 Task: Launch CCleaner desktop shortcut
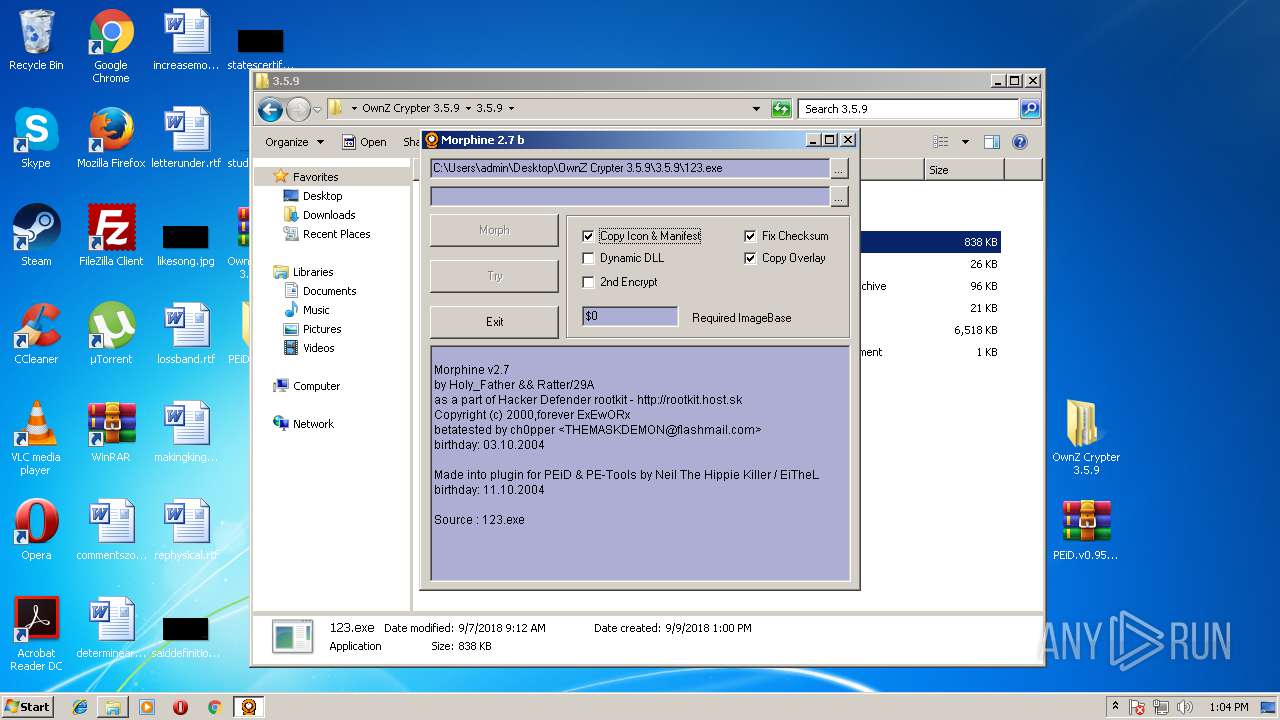coord(36,334)
